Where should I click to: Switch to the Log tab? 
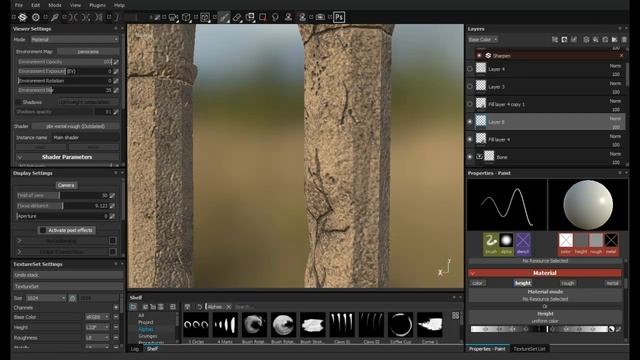[135, 349]
